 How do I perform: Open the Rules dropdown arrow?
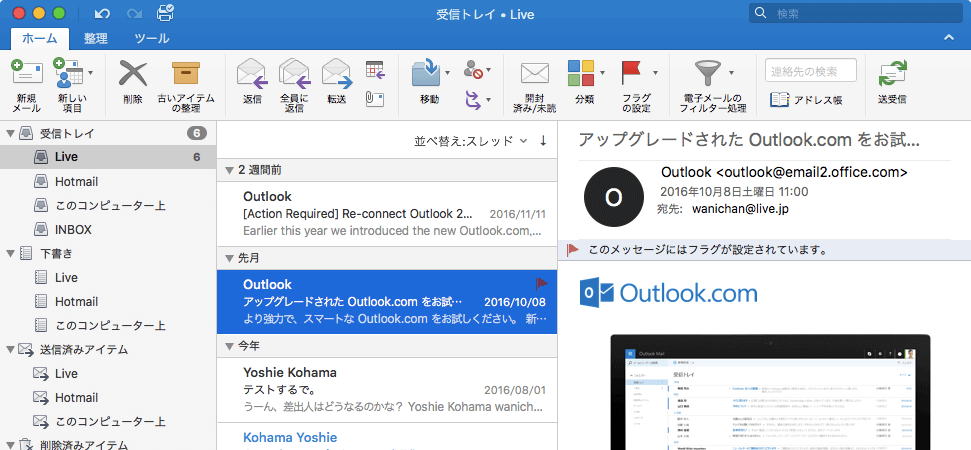click(489, 100)
